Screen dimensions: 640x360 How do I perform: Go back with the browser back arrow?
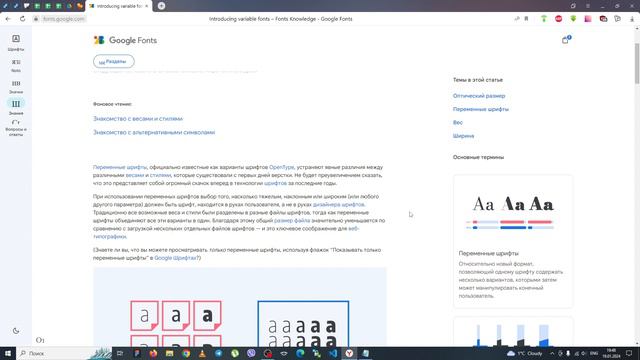8,19
